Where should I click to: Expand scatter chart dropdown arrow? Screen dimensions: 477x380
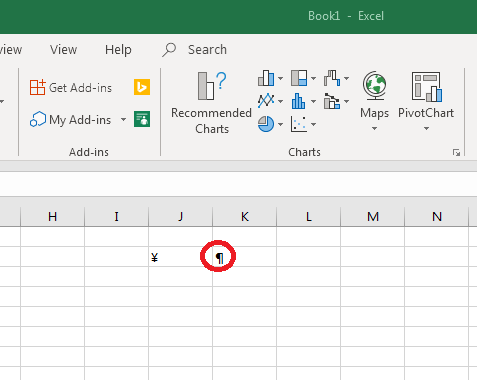pyautogui.click(x=313, y=124)
